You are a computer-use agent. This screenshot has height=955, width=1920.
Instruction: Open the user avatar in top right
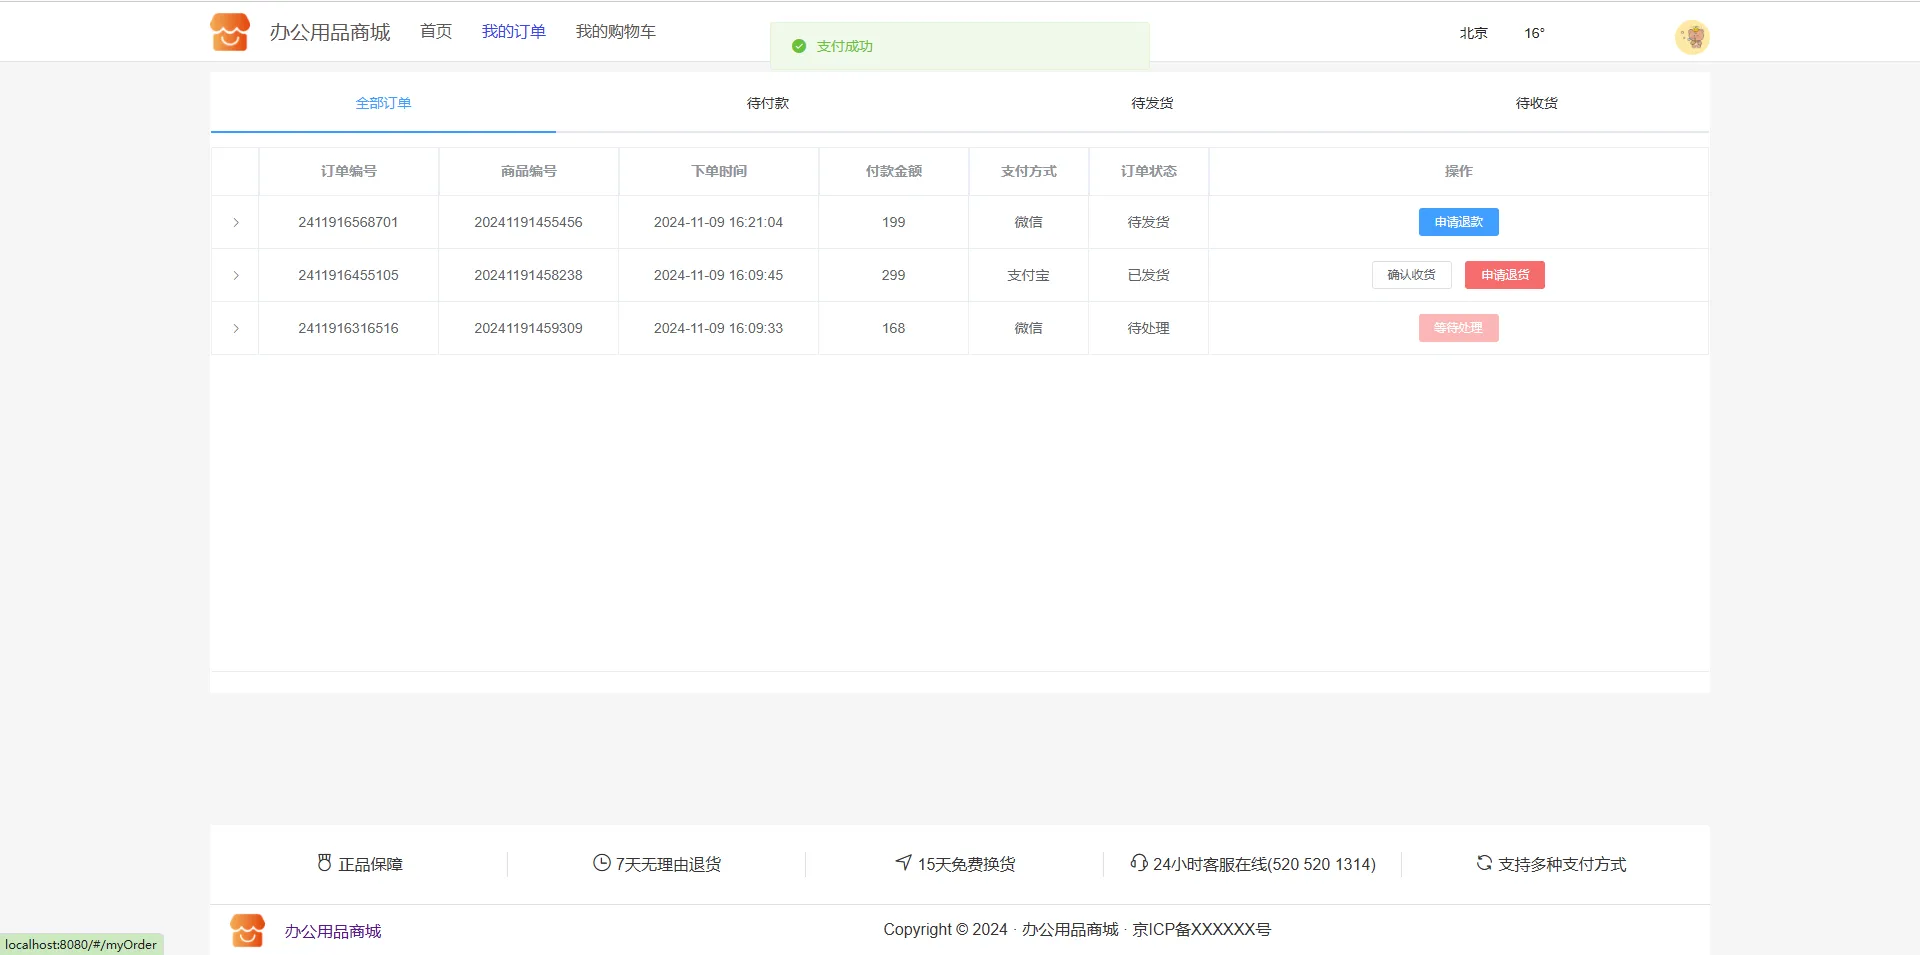pos(1691,37)
